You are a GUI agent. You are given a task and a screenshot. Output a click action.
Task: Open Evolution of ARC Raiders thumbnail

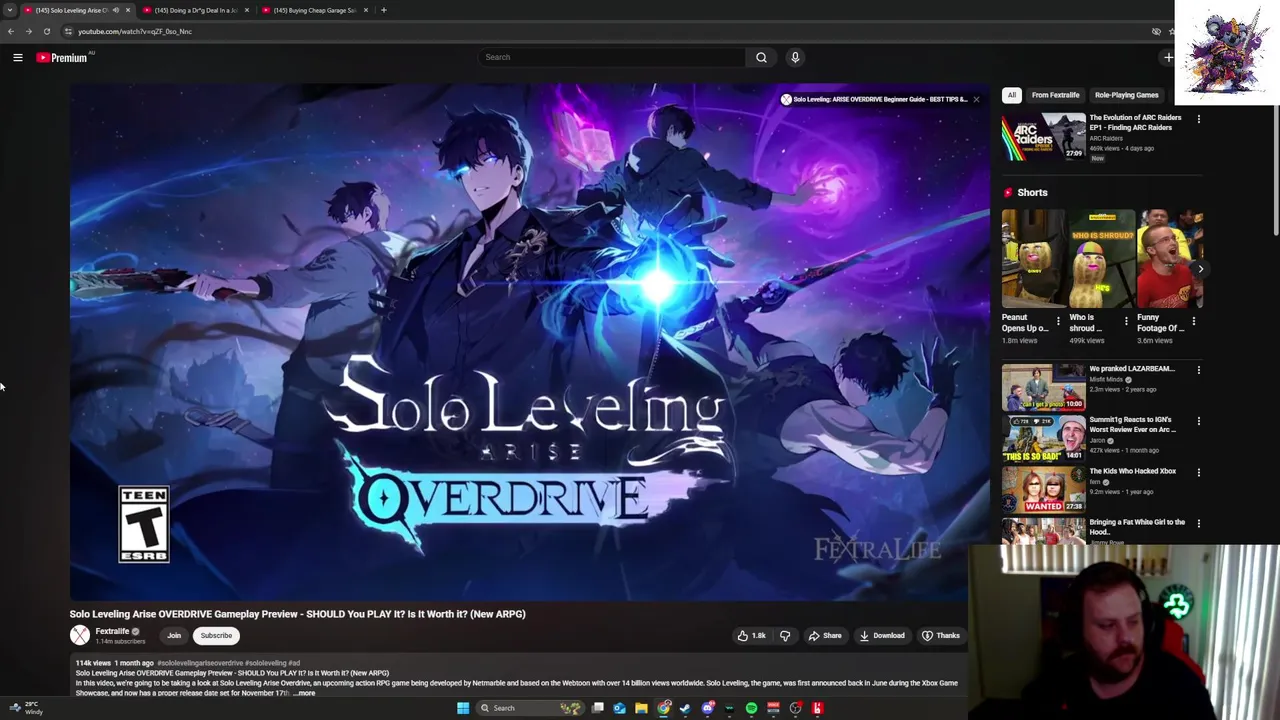tap(1043, 136)
